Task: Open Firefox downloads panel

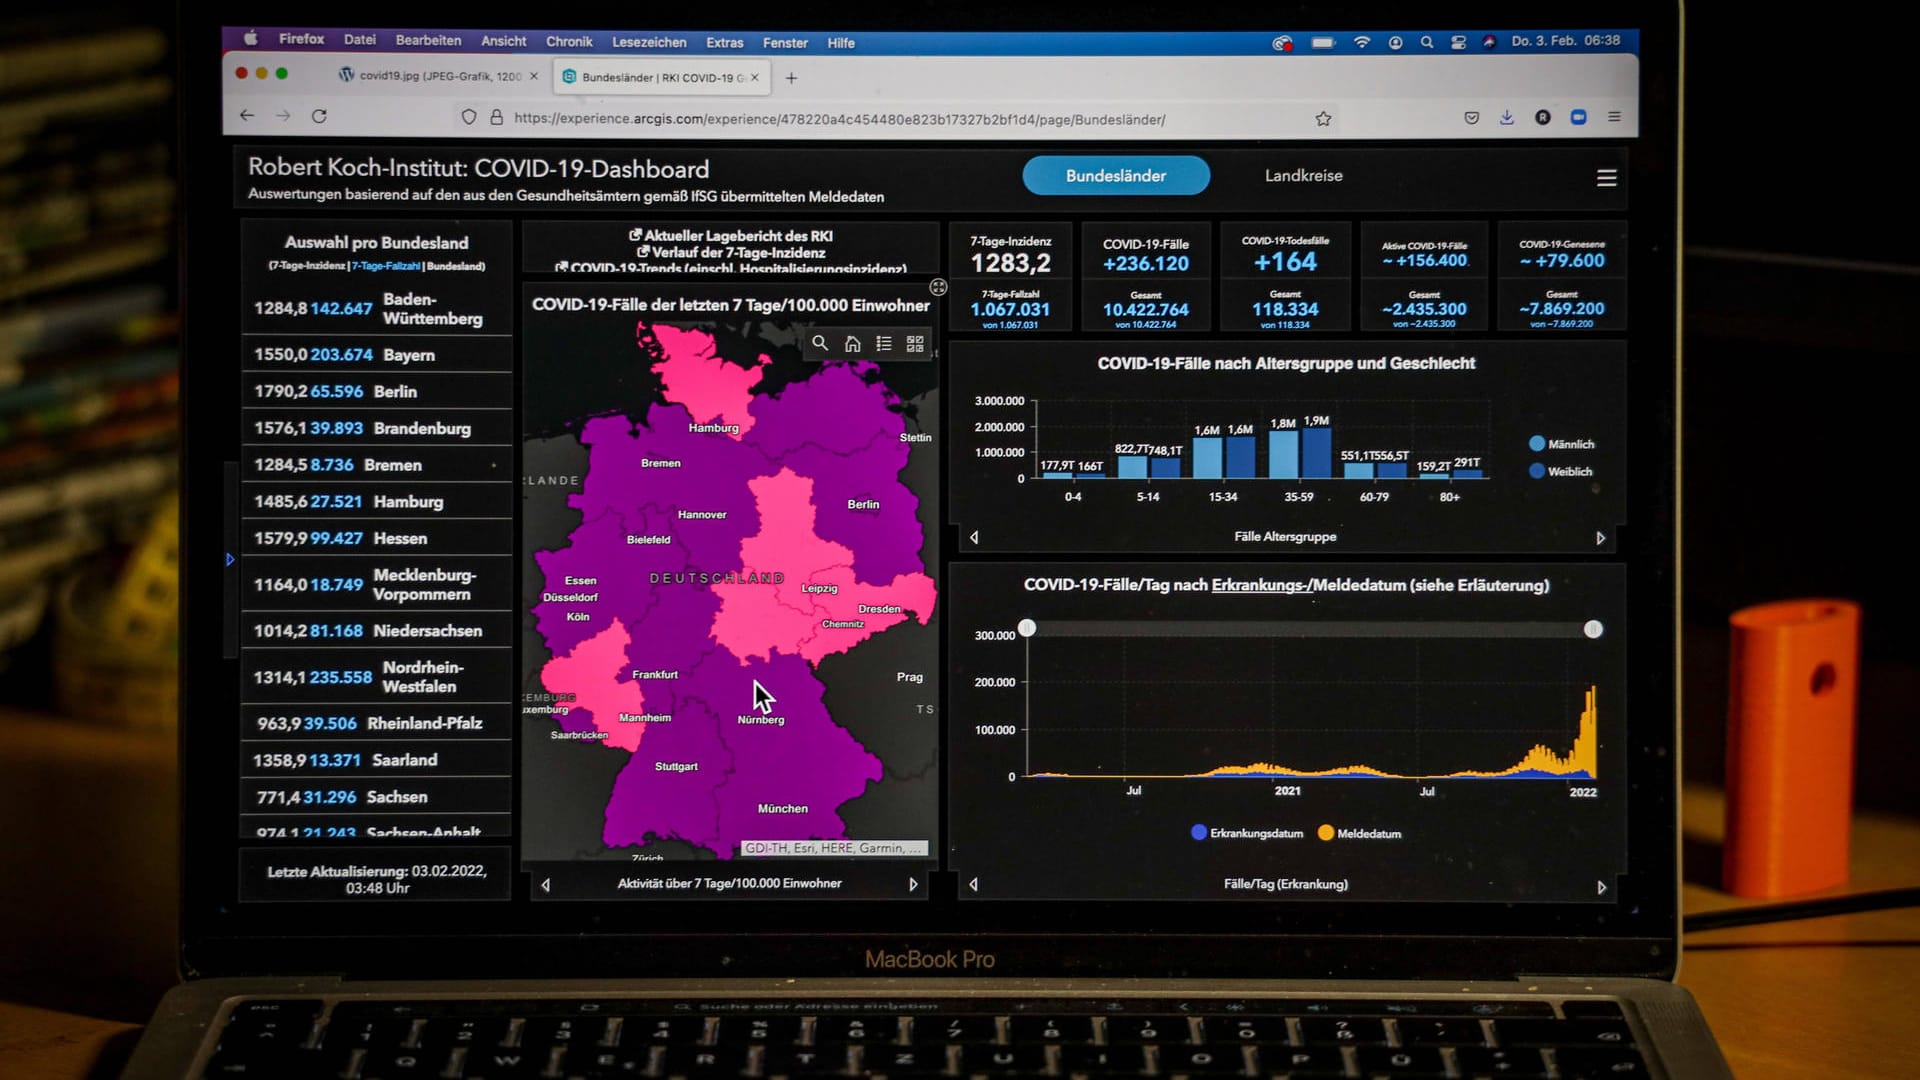Action: click(x=1507, y=118)
